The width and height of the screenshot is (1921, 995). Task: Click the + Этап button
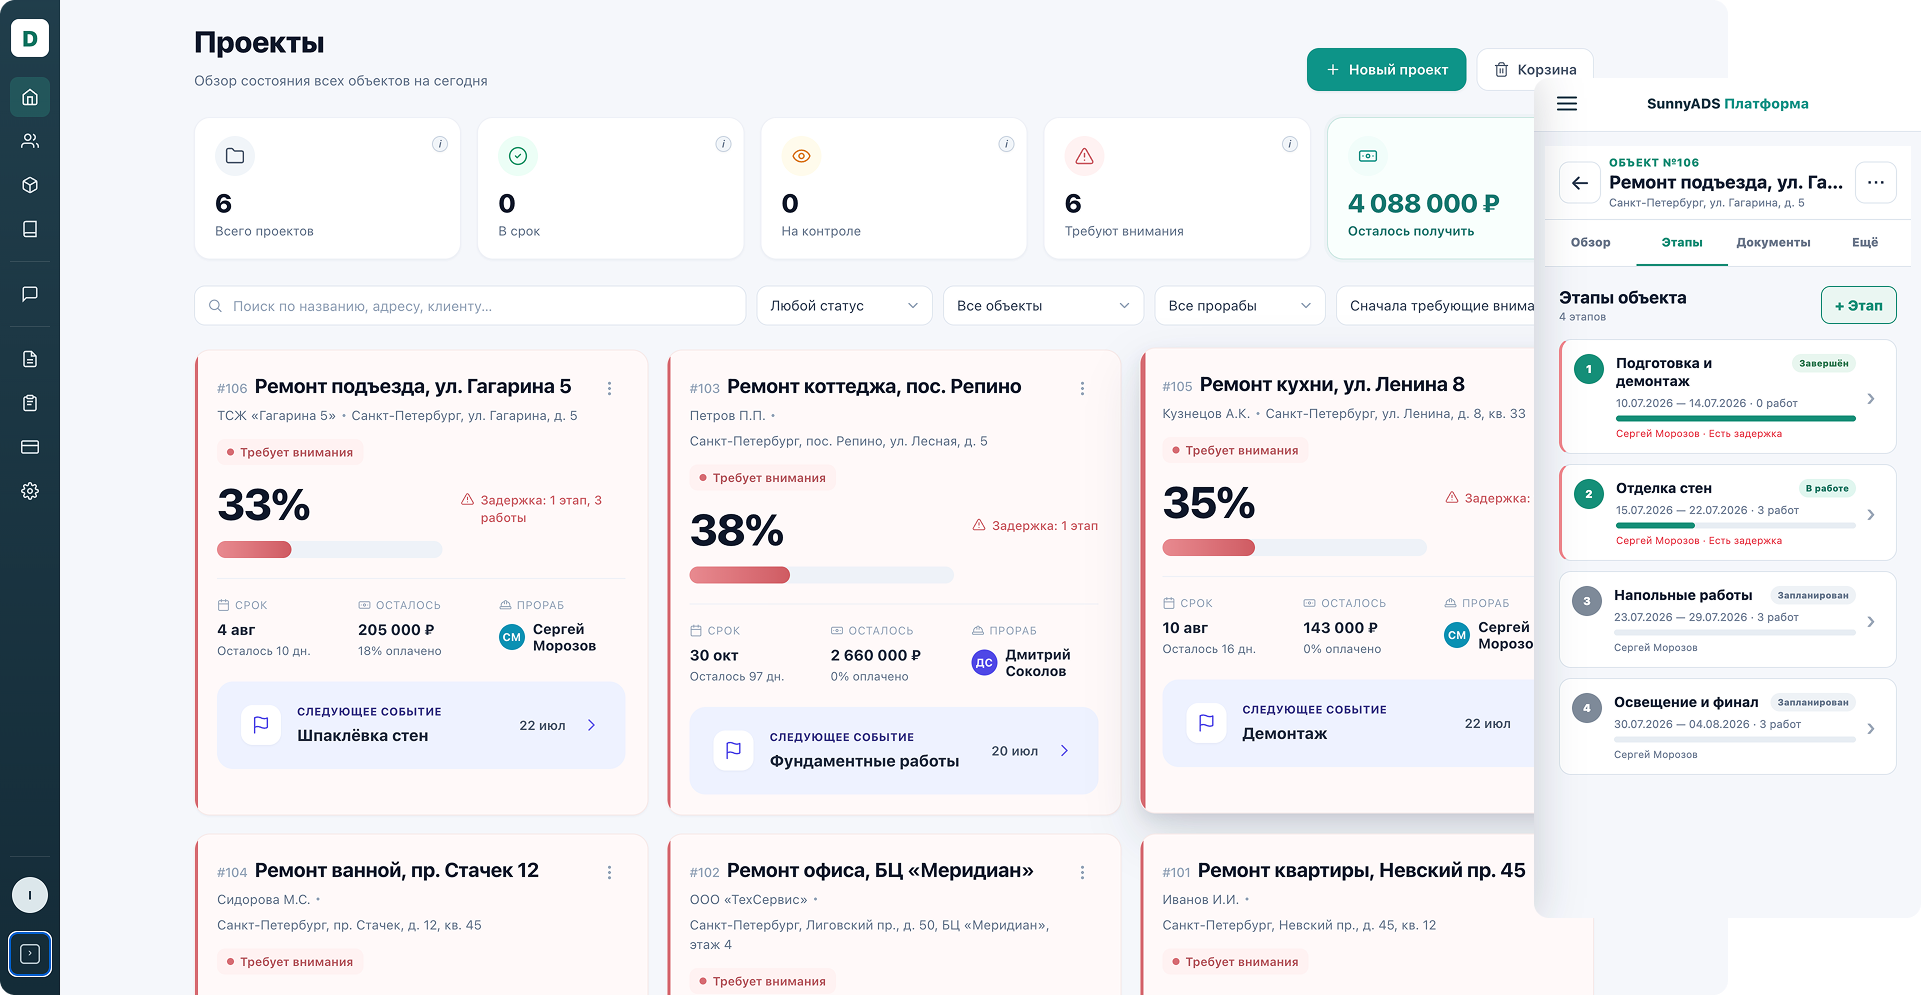point(1858,306)
